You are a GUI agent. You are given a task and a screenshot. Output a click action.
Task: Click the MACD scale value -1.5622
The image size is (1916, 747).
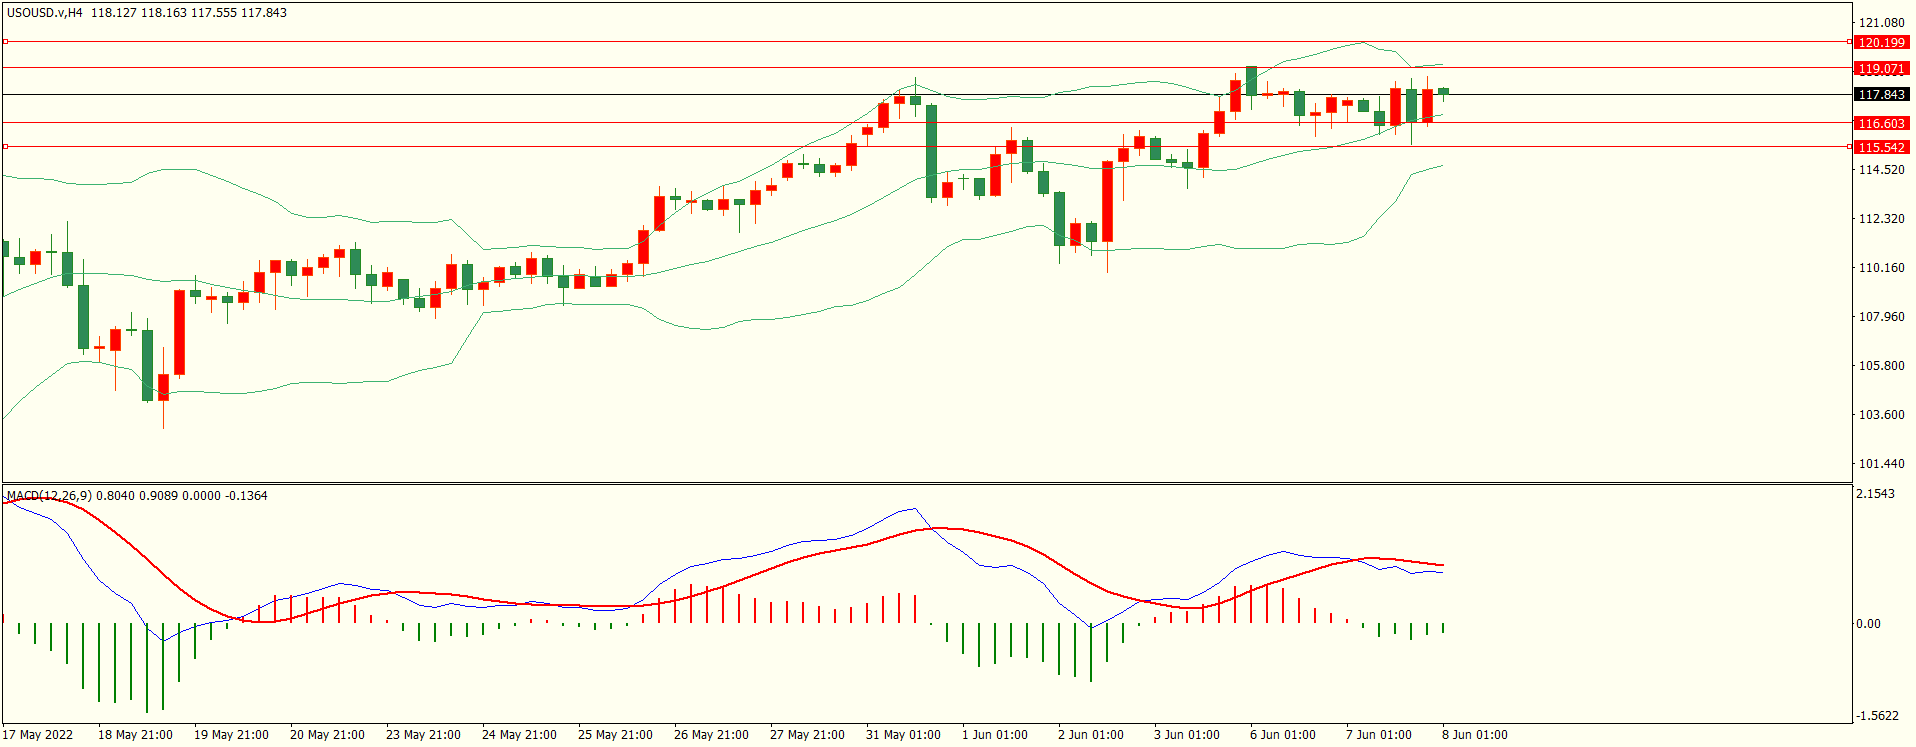[1877, 716]
